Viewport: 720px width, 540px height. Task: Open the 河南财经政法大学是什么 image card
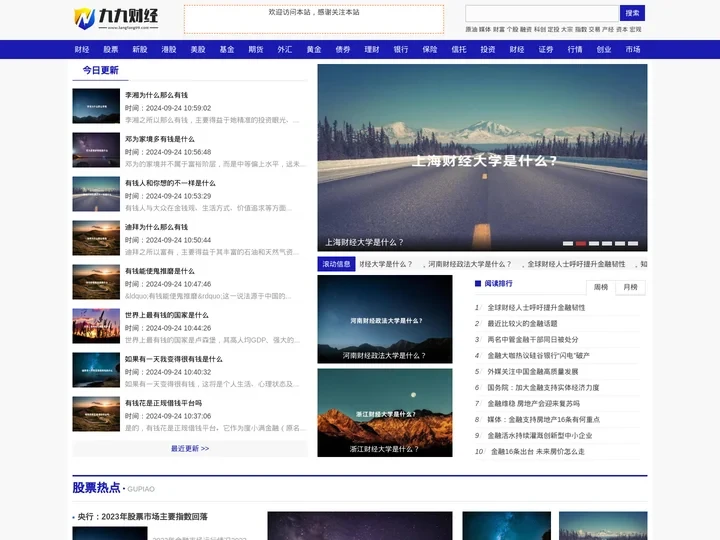(x=385, y=319)
